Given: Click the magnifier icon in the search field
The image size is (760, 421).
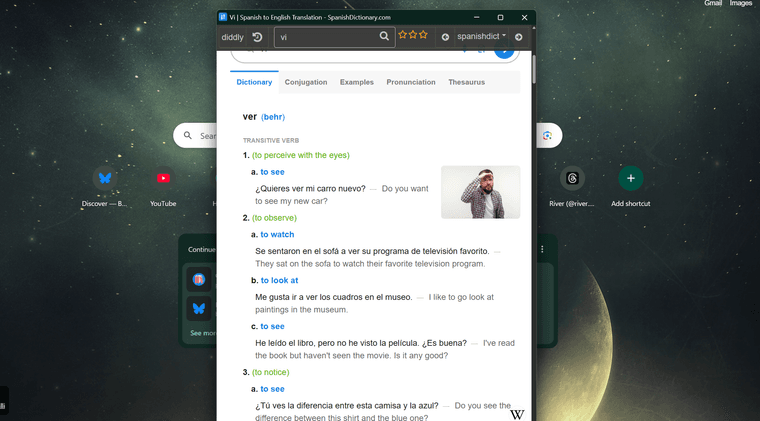Looking at the screenshot, I should pyautogui.click(x=384, y=37).
